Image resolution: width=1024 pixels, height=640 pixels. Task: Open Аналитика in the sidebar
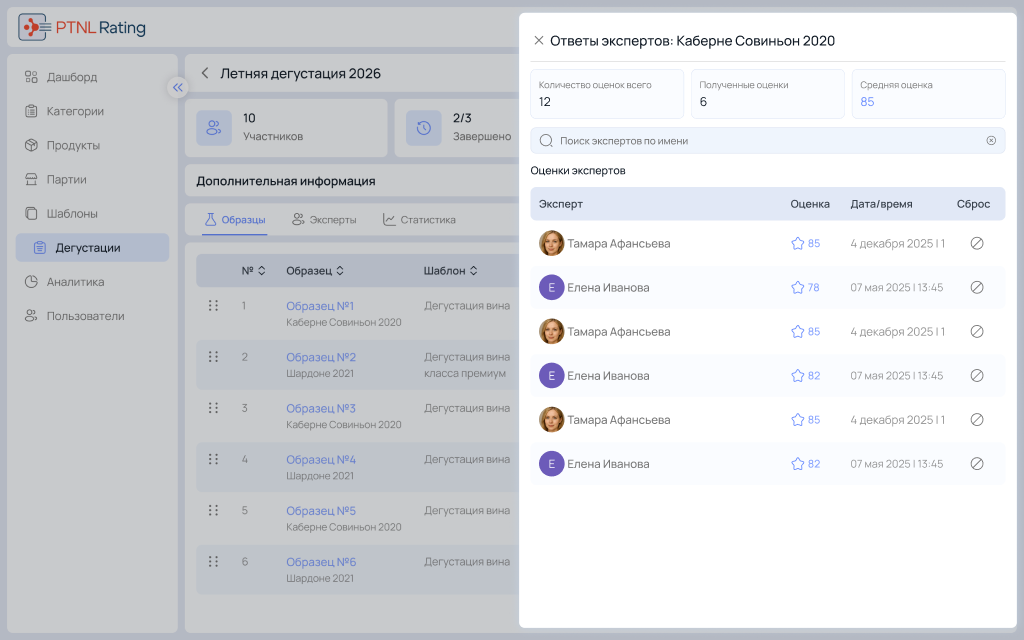[x=75, y=282]
